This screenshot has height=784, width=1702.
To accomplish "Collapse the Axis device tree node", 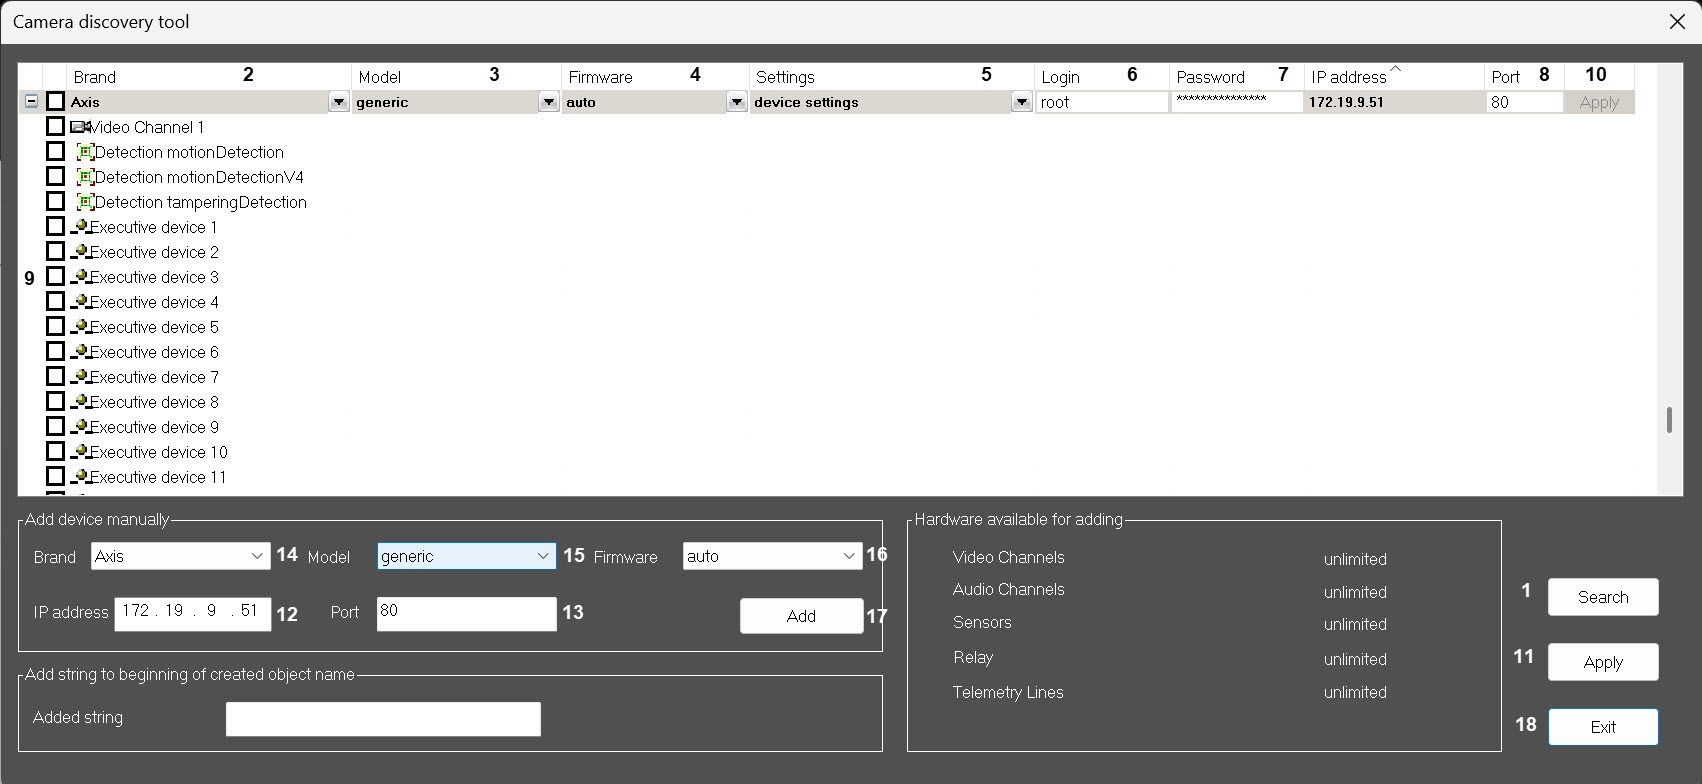I will (31, 101).
